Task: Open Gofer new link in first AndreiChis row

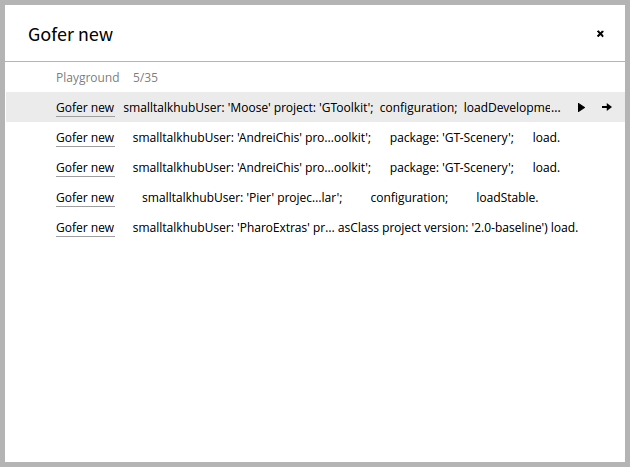Action: (85, 137)
